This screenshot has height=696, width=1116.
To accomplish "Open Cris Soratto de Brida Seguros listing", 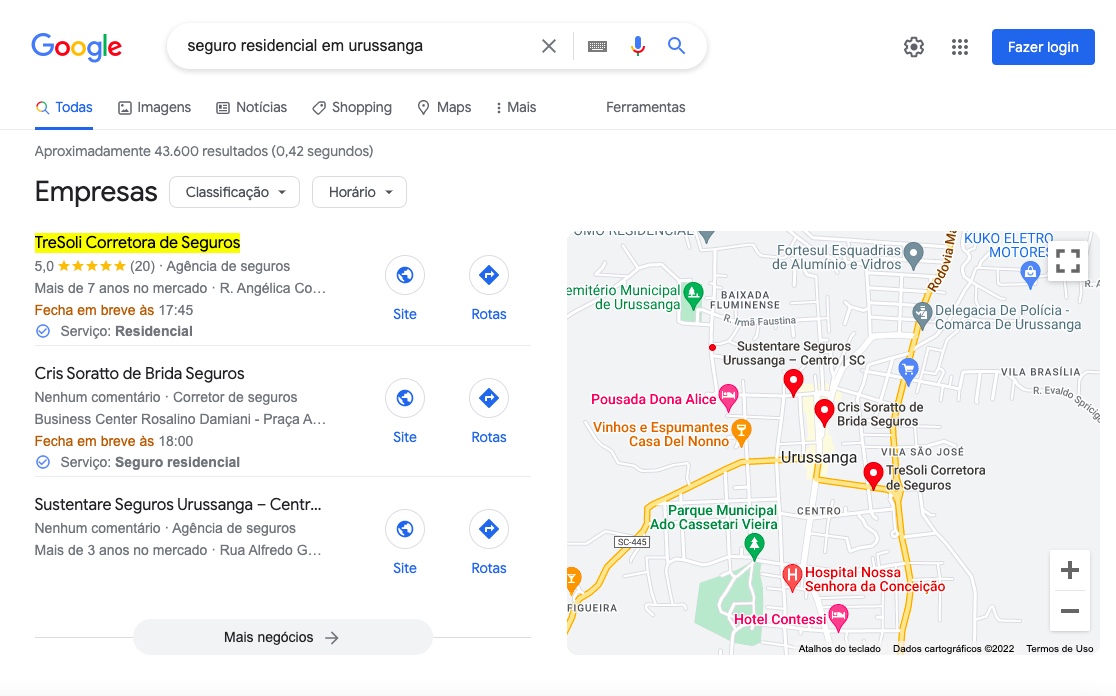I will pos(140,374).
